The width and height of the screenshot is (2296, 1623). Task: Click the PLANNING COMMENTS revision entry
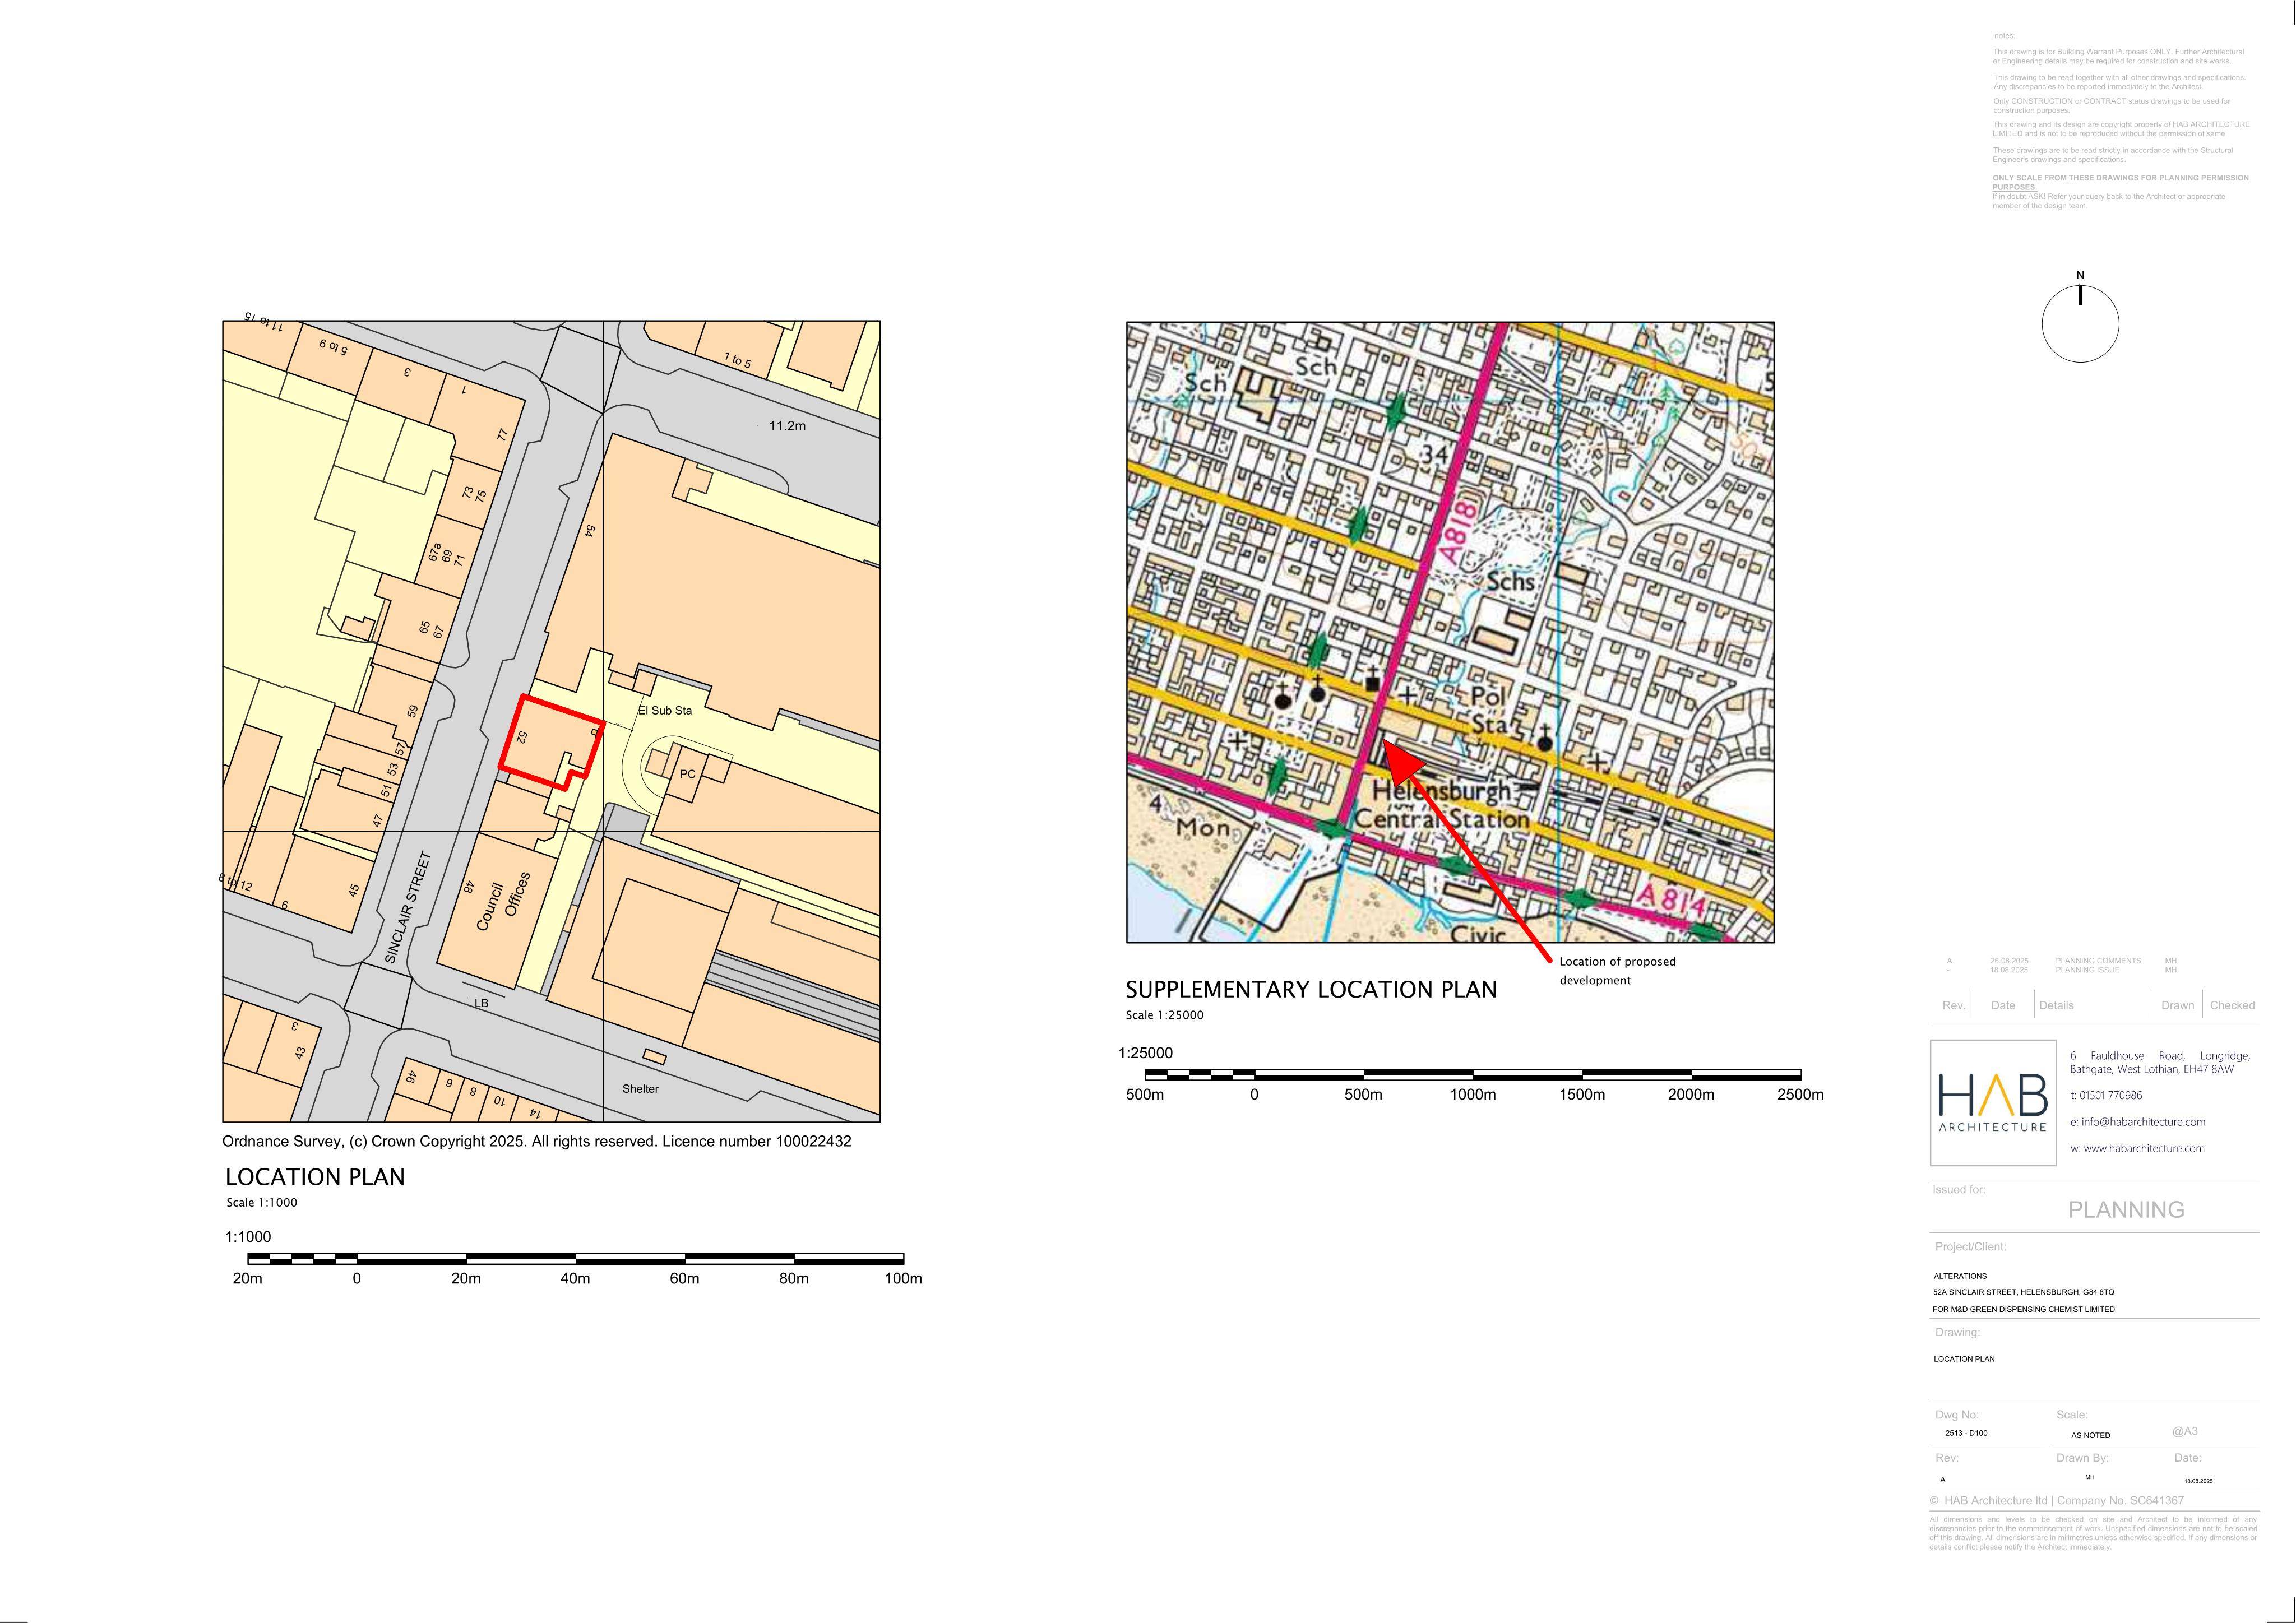pos(2098,961)
